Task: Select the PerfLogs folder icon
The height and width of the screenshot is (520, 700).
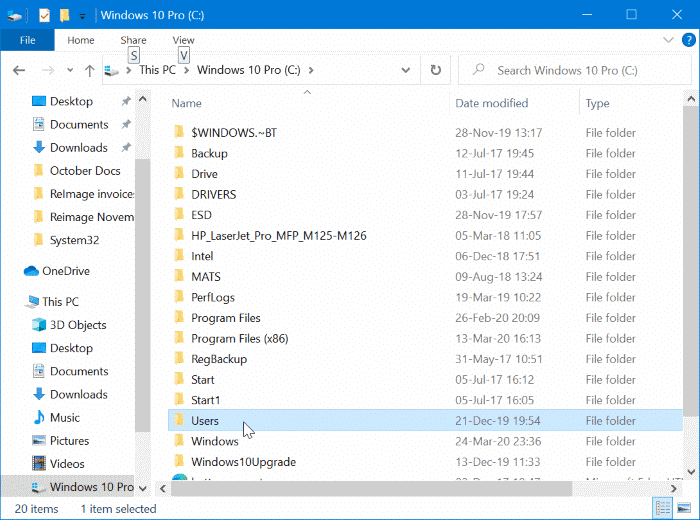Action: (179, 296)
